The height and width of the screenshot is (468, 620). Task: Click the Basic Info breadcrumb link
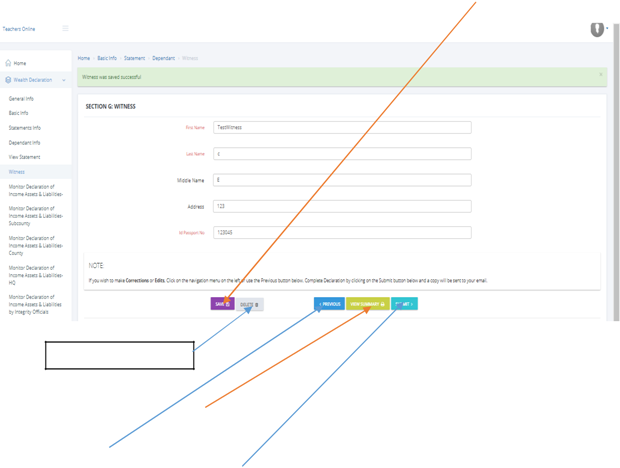pyautogui.click(x=107, y=58)
